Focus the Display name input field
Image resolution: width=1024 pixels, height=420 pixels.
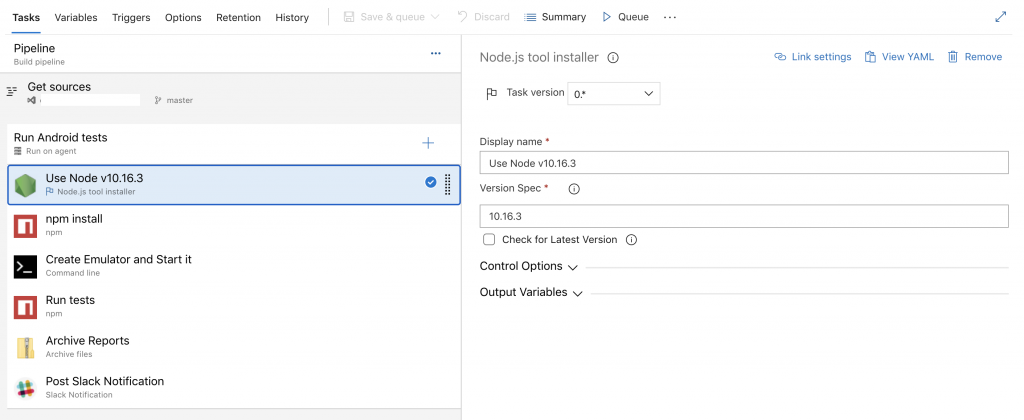coord(744,163)
